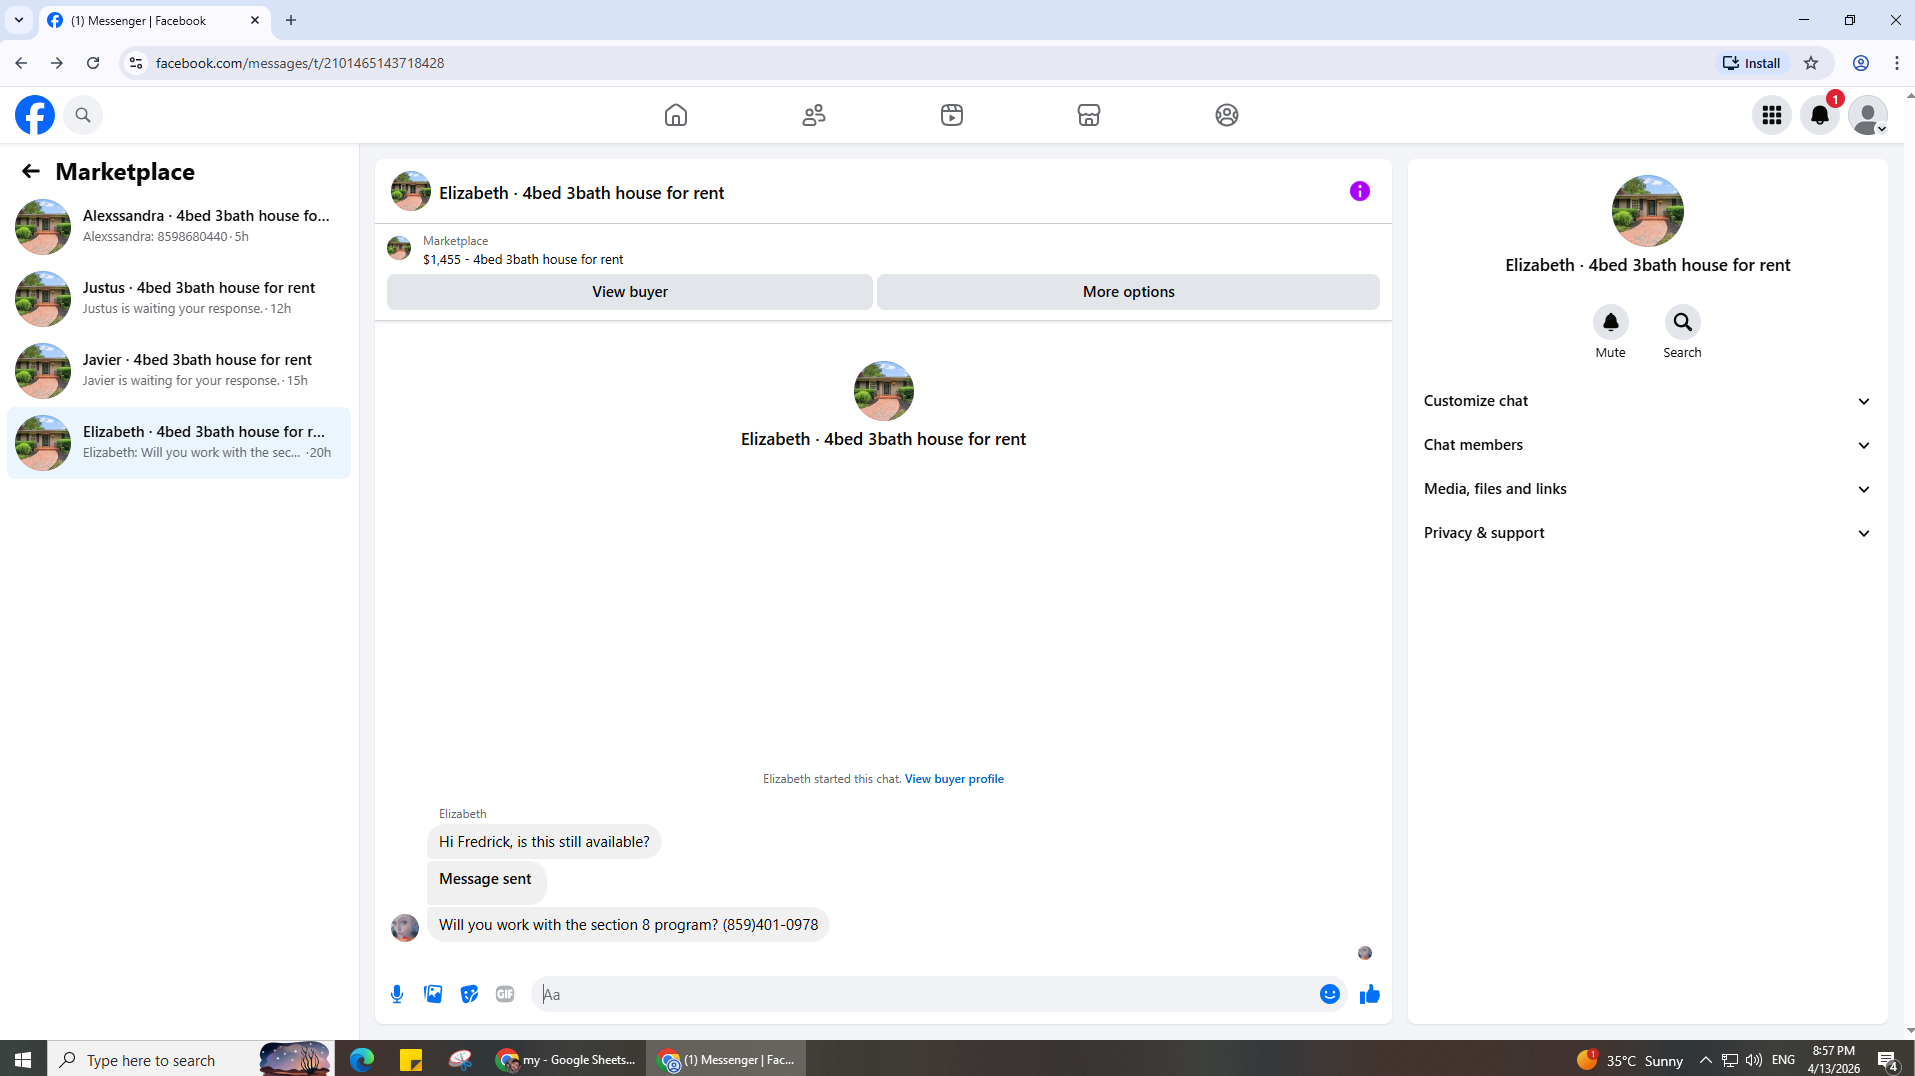The height and width of the screenshot is (1076, 1915).
Task: Open the Video (Reels) icon
Action: (x=952, y=115)
